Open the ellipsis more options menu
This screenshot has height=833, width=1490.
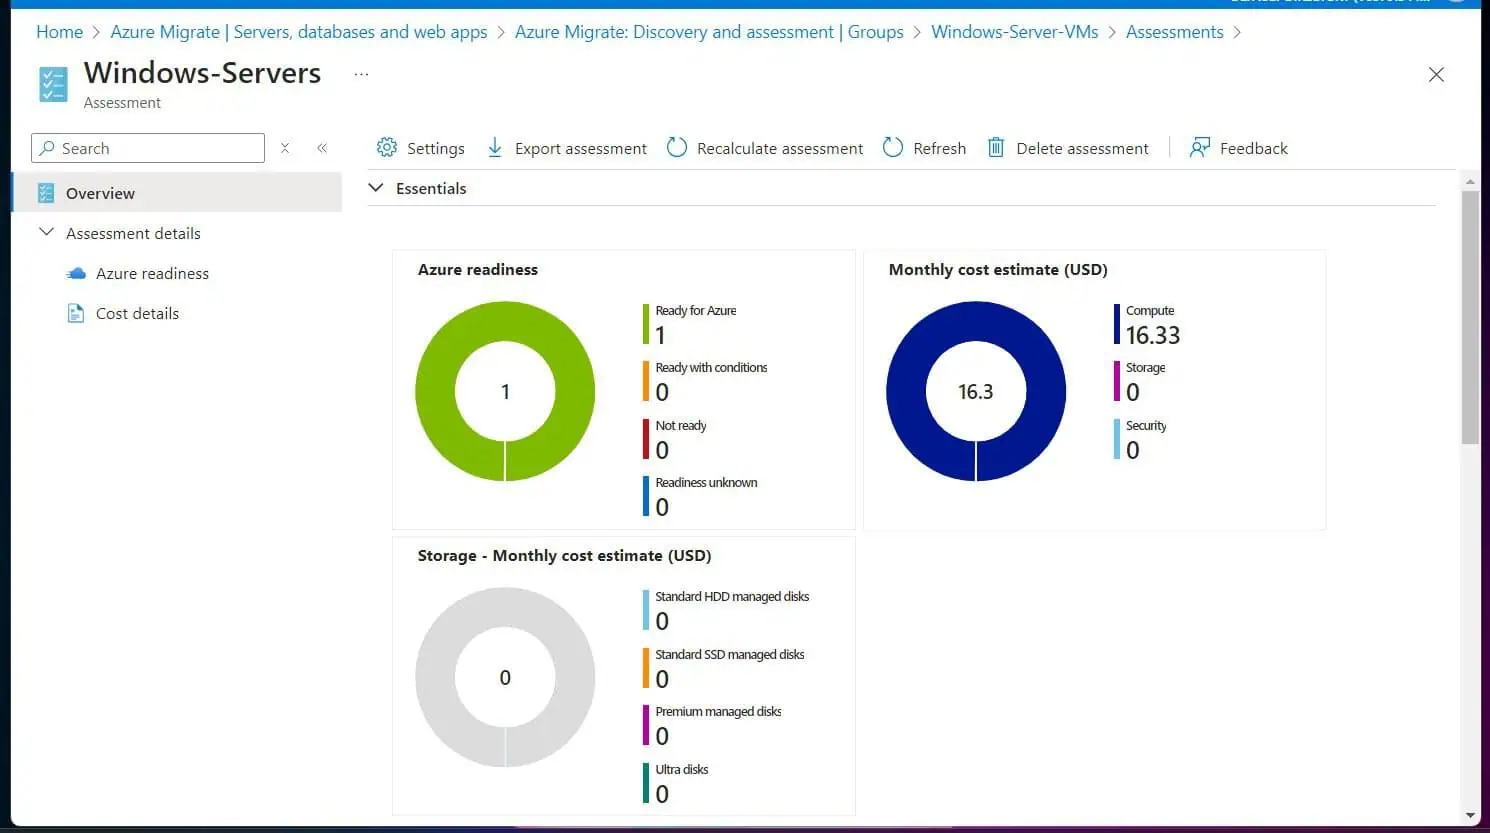(x=361, y=74)
